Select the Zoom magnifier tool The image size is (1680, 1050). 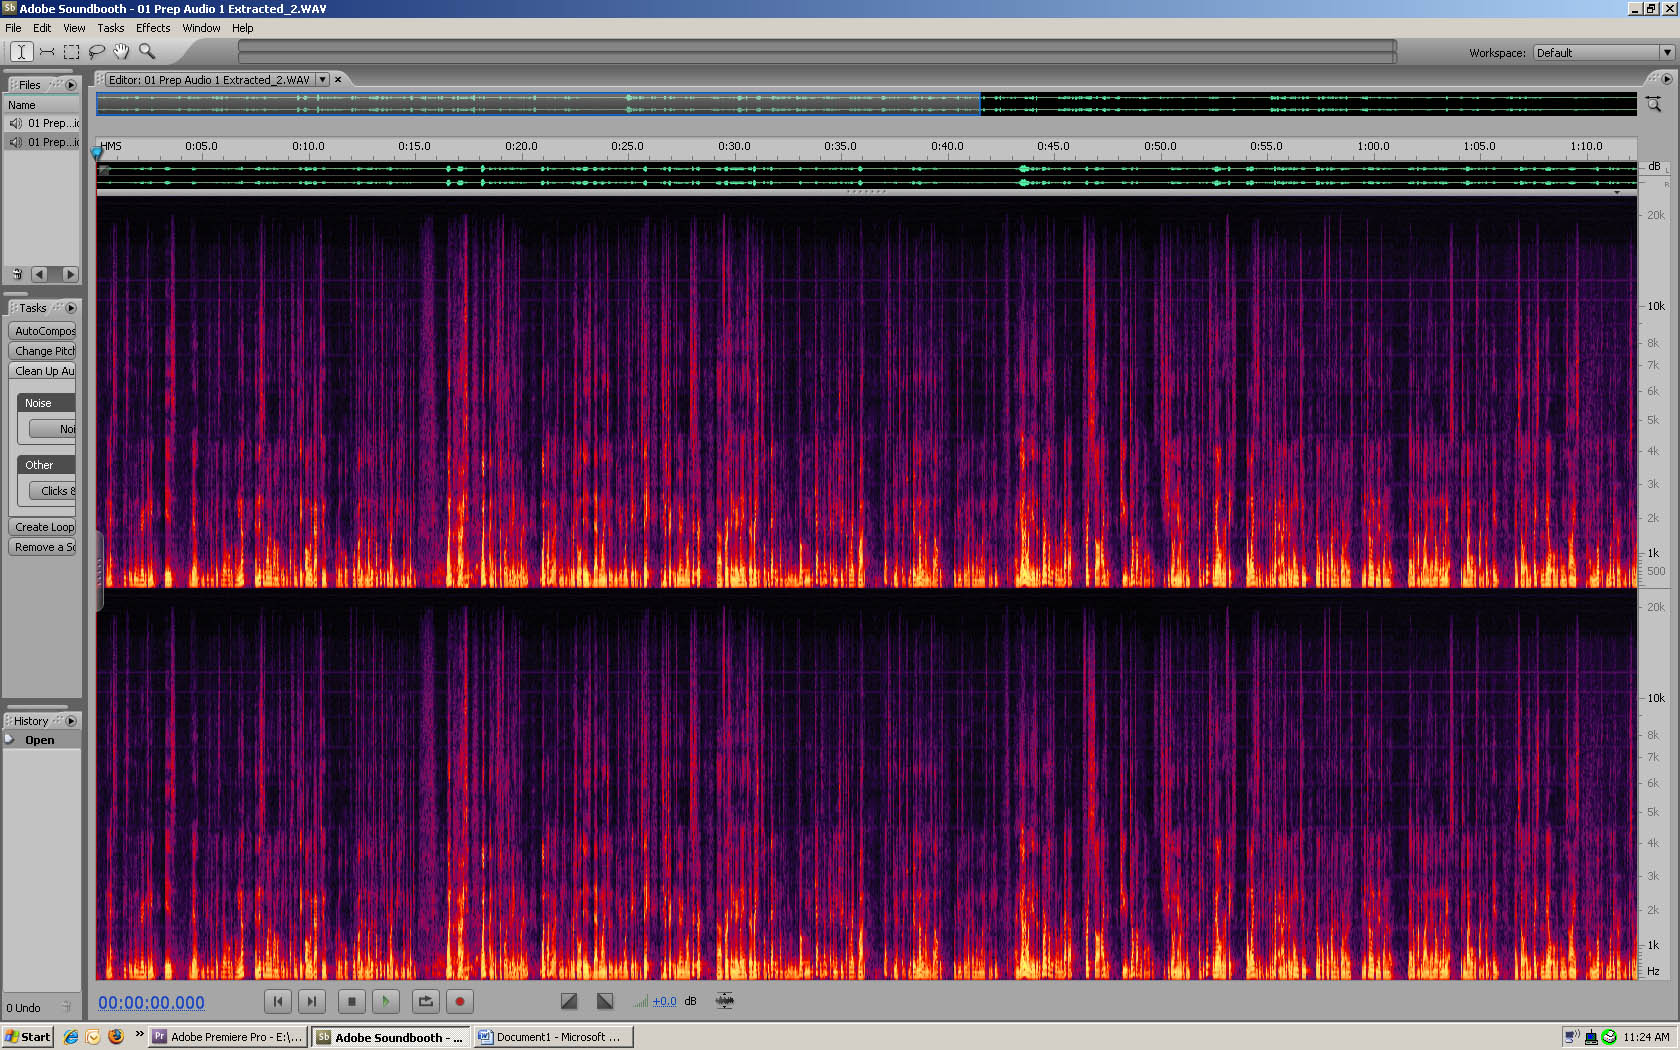[x=147, y=52]
